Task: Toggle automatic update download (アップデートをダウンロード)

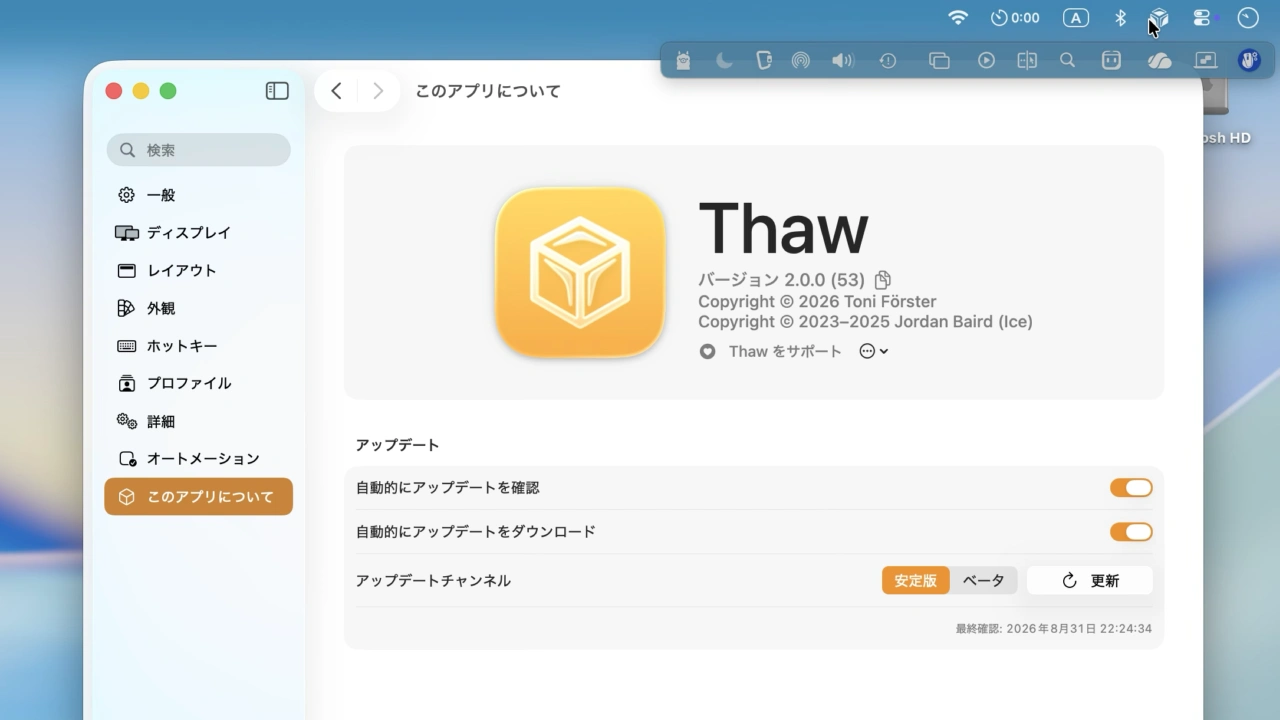Action: click(1131, 532)
